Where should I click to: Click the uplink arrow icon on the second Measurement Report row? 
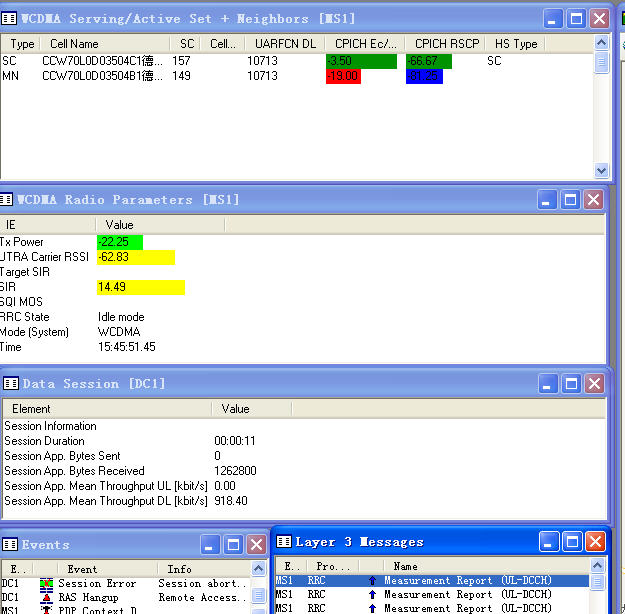pos(372,594)
